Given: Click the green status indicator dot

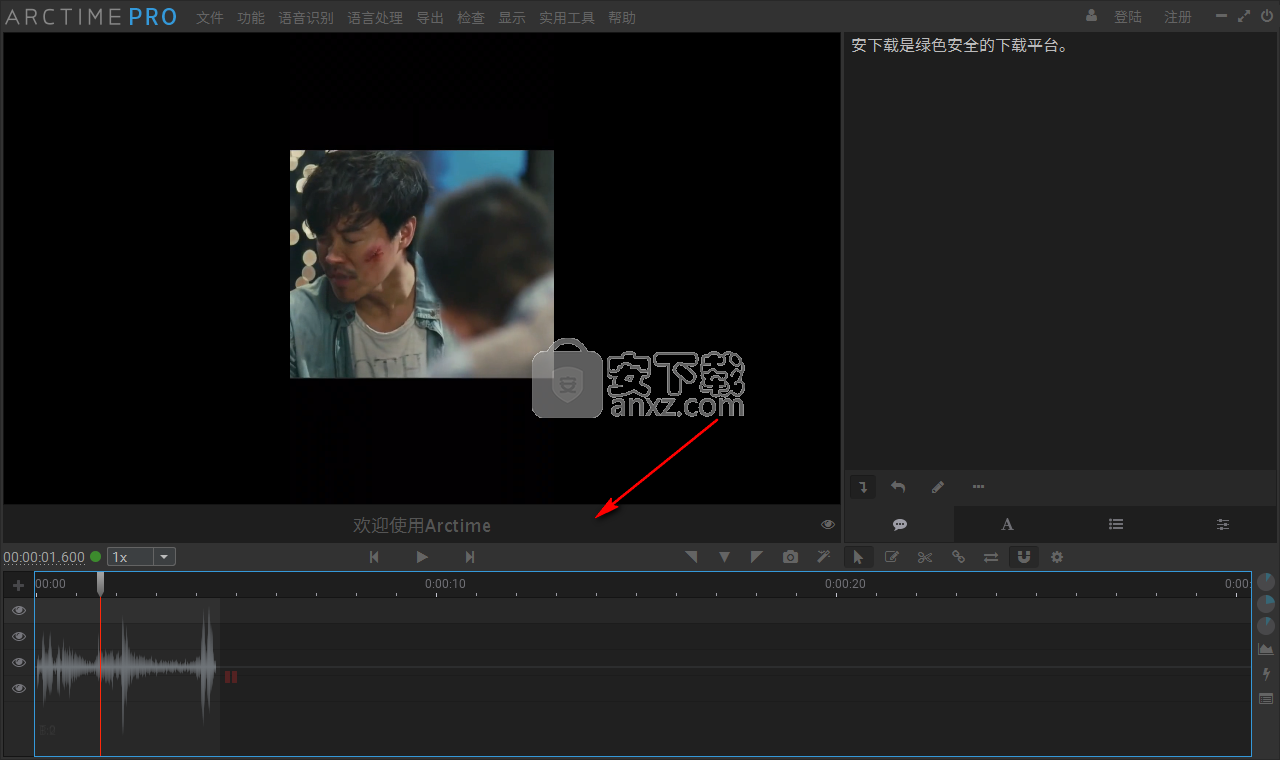Looking at the screenshot, I should (x=96, y=557).
